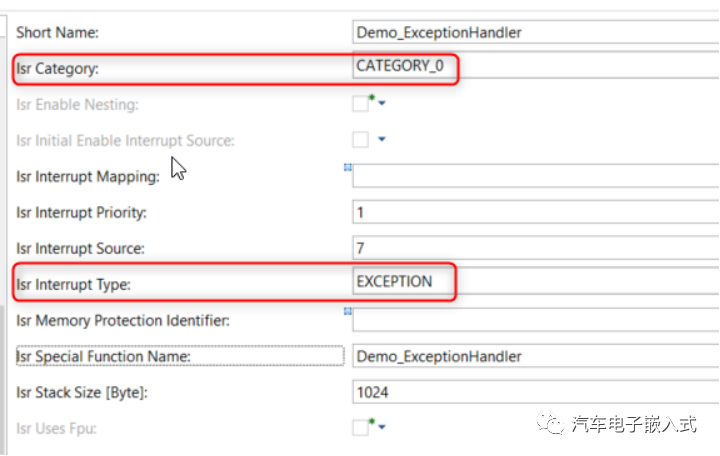Select the focused Isr Special Function Name label

click(x=180, y=356)
